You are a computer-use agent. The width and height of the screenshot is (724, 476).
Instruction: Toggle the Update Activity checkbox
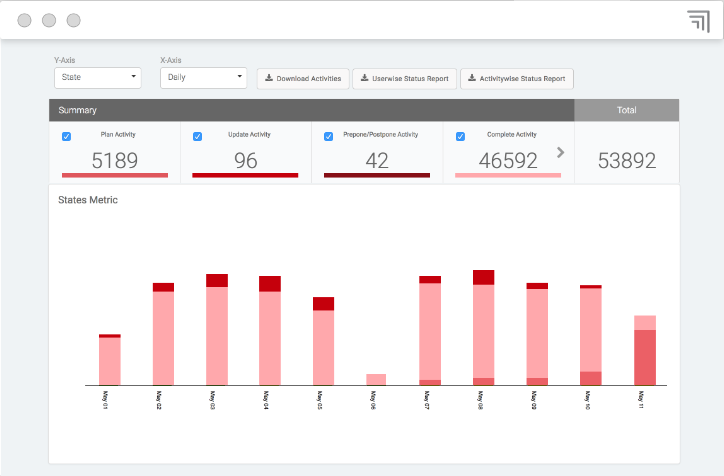click(197, 136)
